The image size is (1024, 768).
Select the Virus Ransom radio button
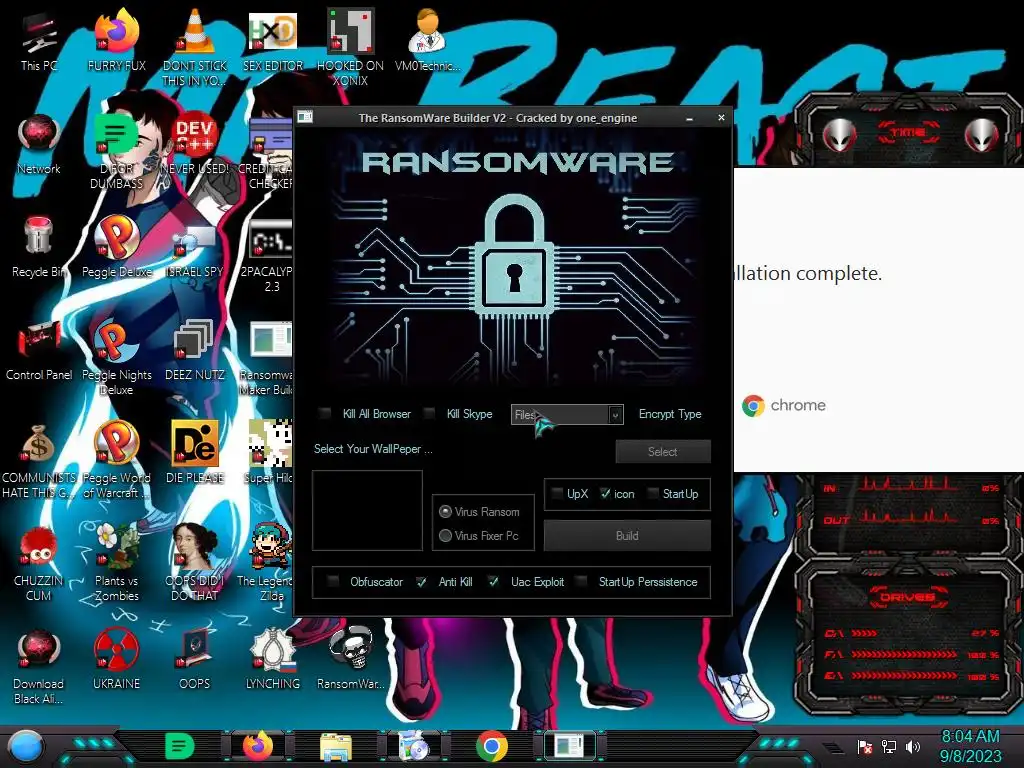point(445,511)
